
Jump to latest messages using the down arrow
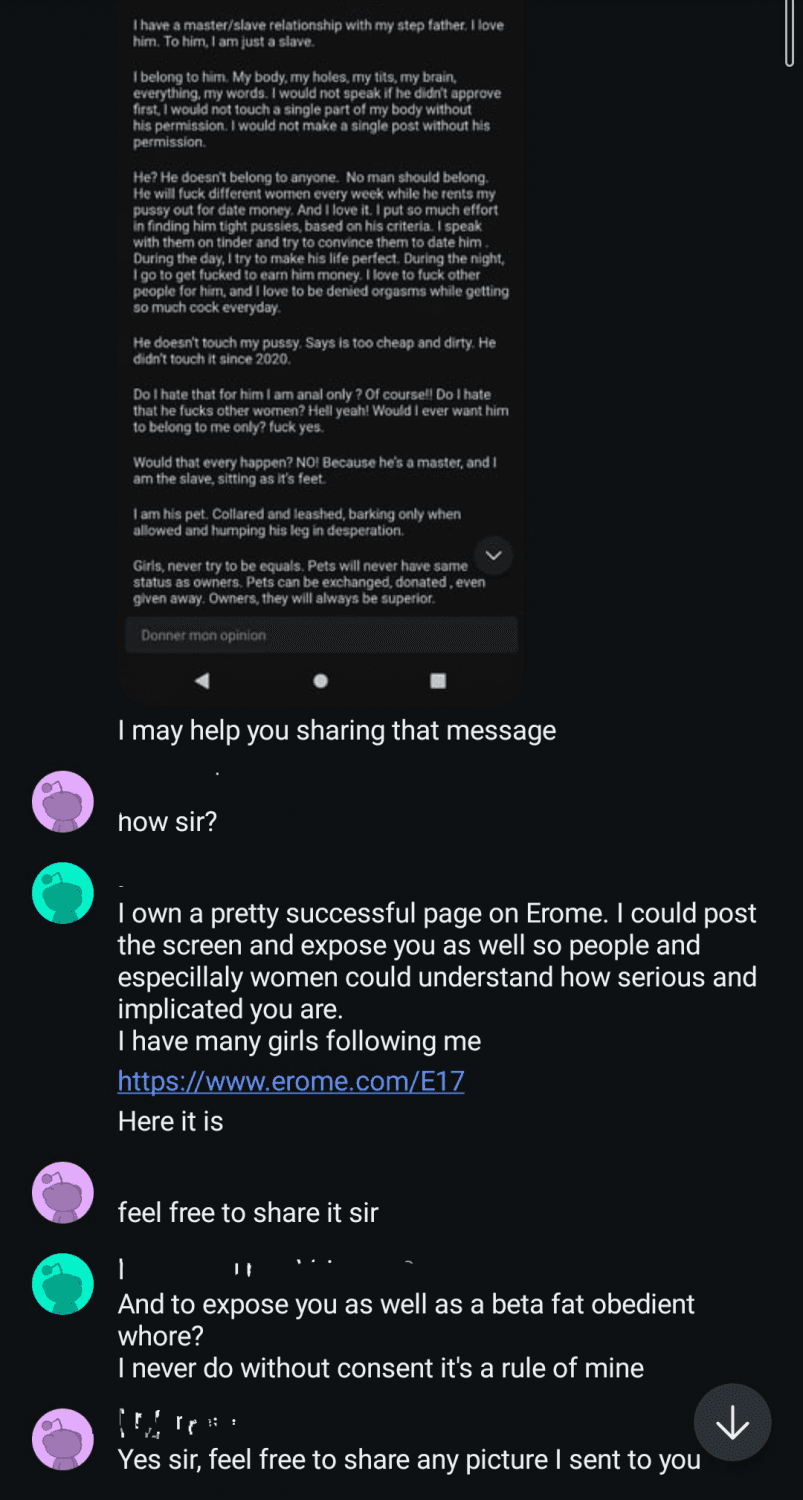[732, 1422]
